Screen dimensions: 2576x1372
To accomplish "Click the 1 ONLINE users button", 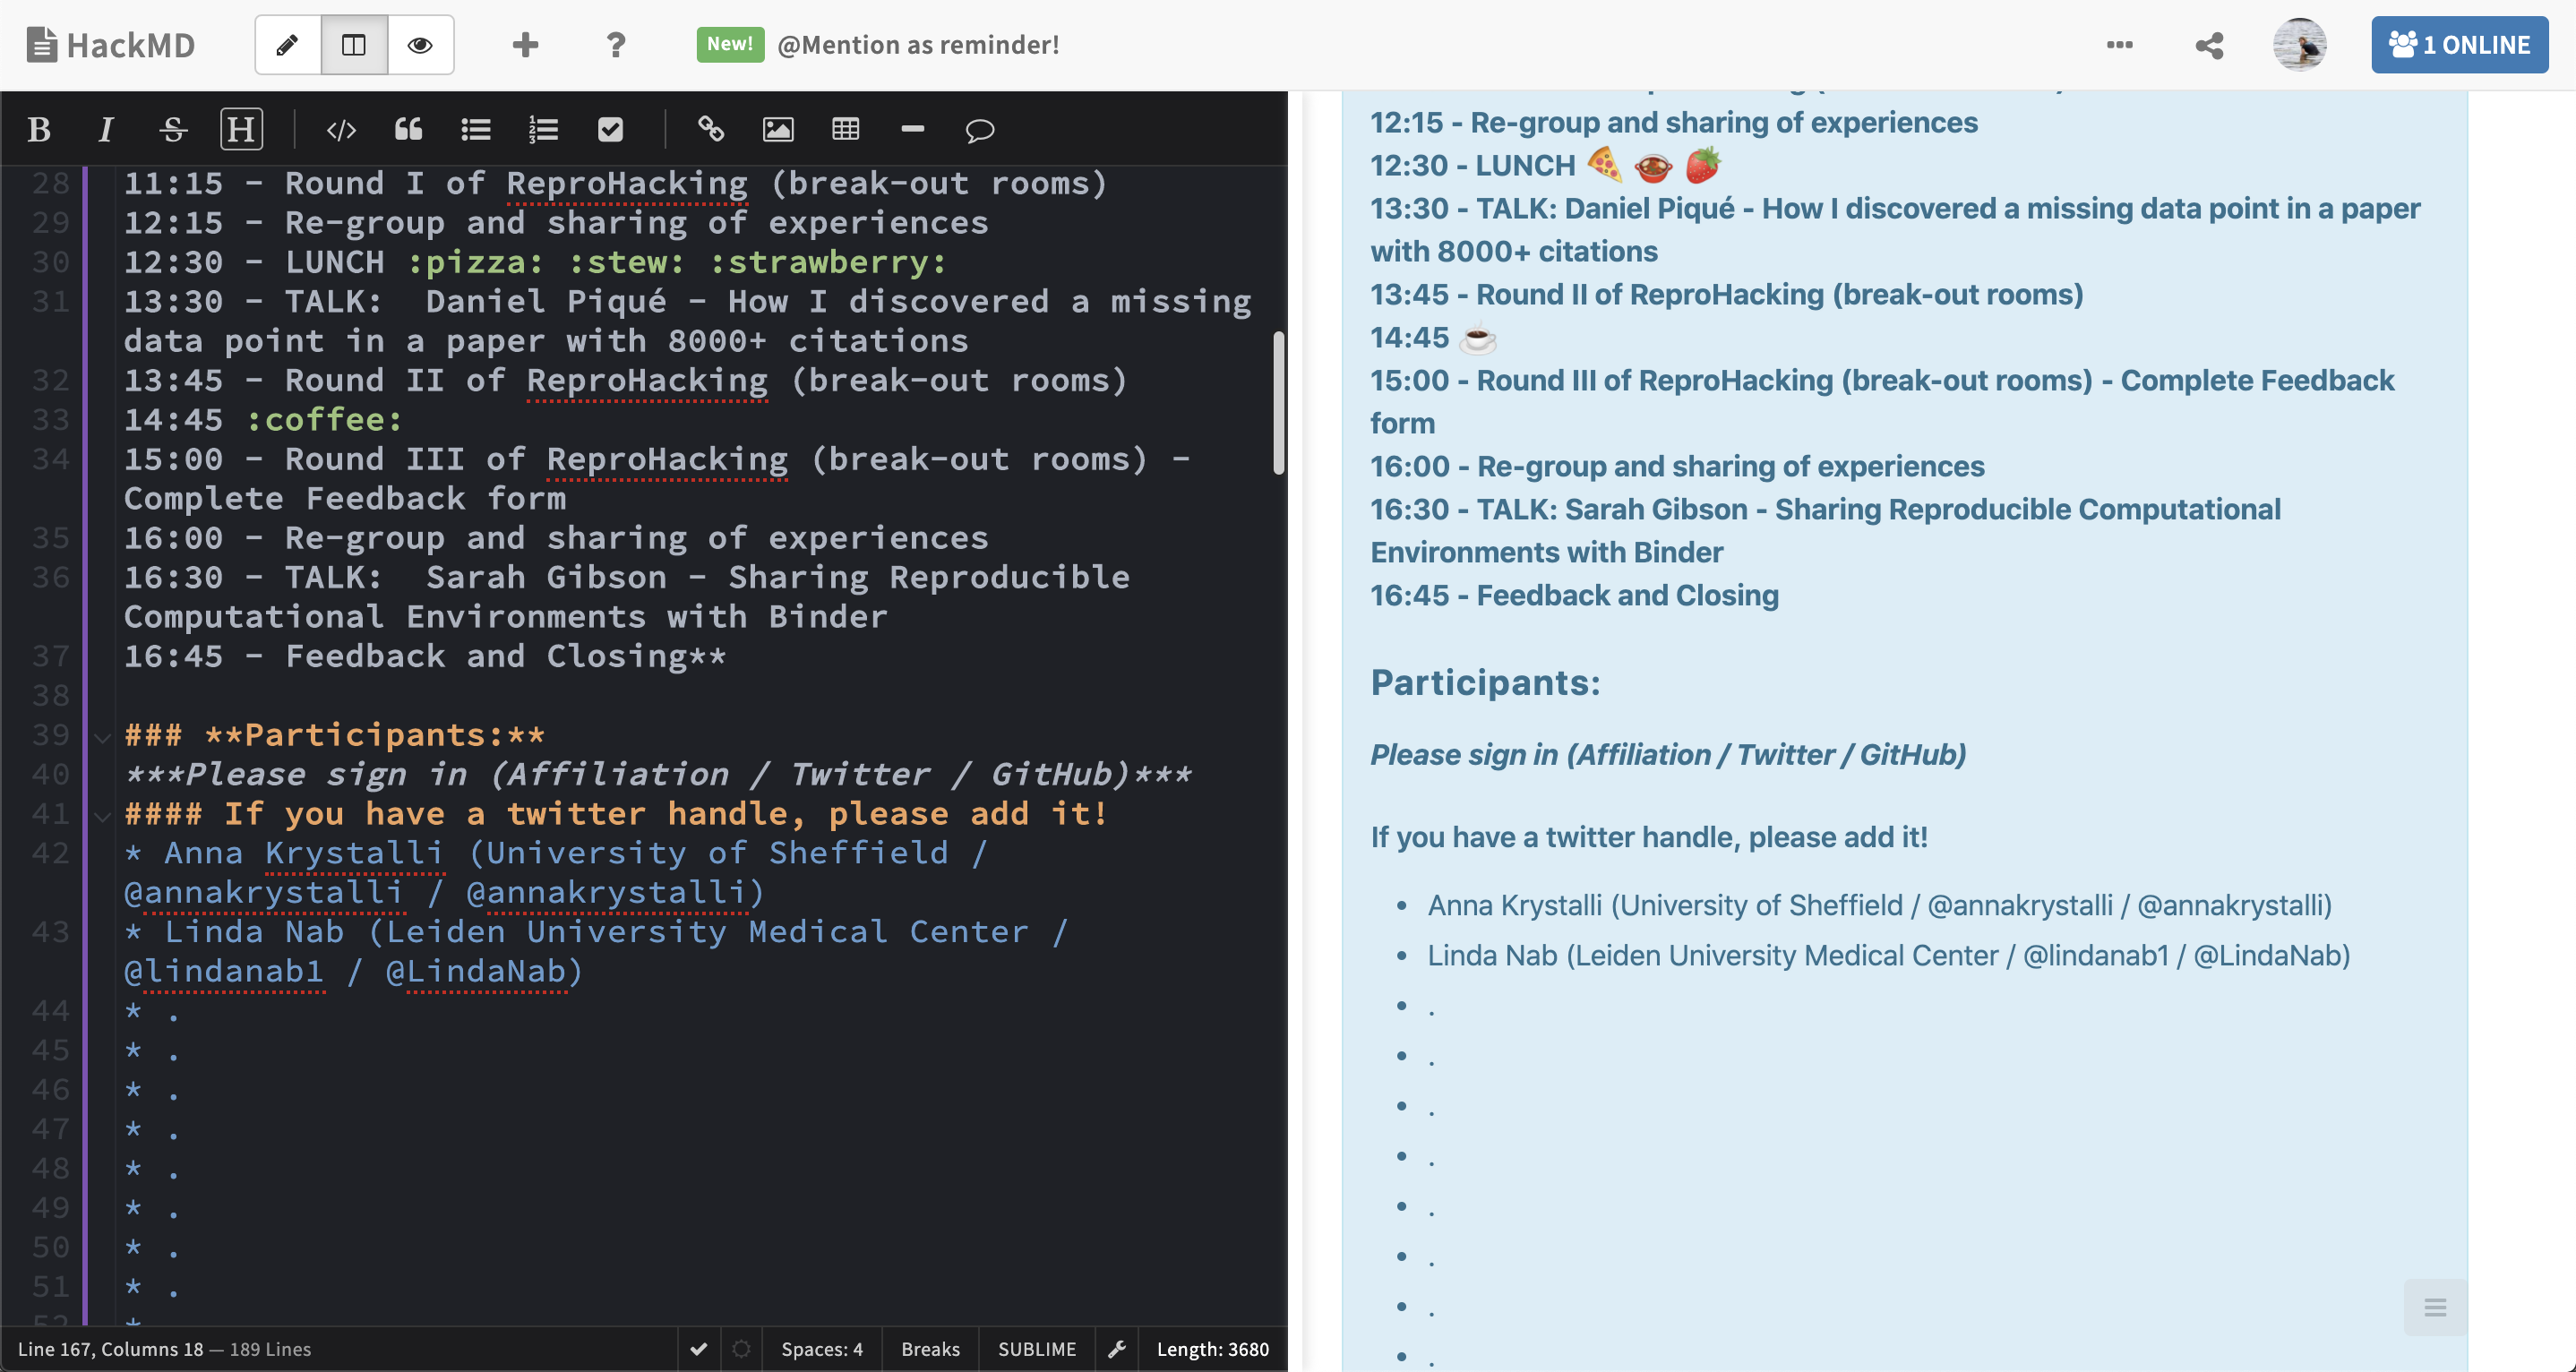I will pos(2459,45).
